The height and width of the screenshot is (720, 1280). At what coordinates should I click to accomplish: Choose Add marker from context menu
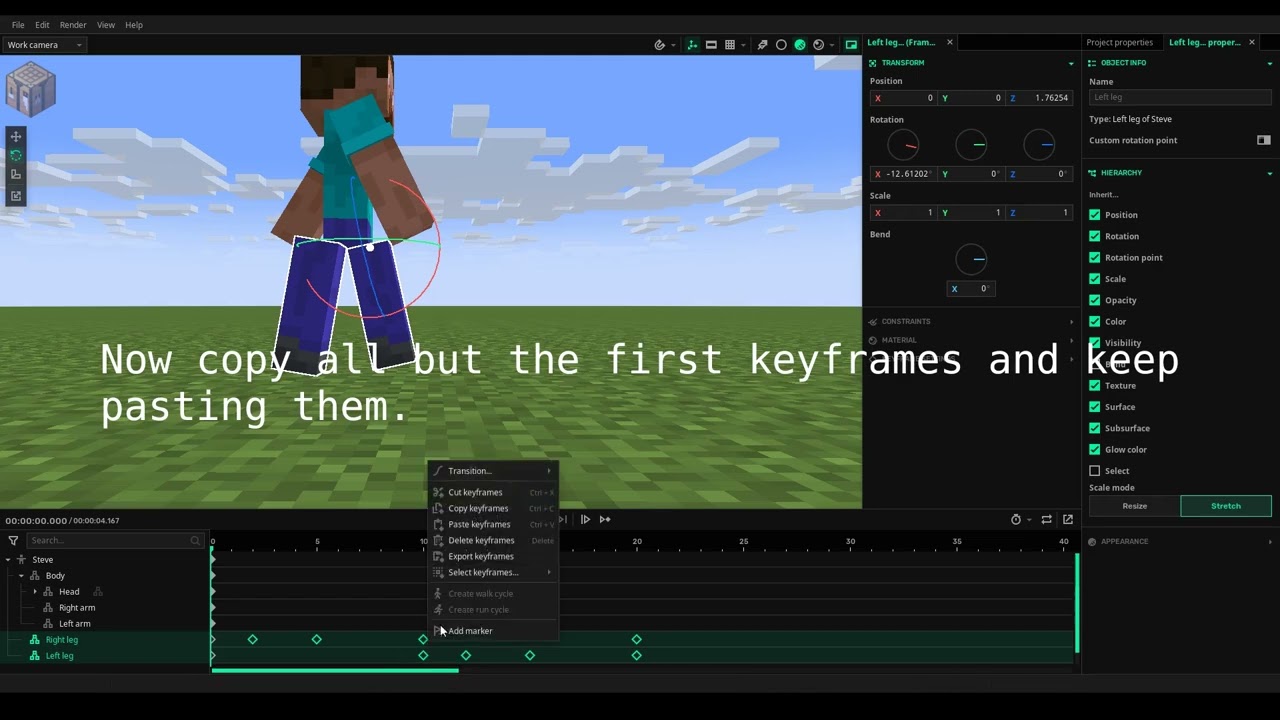(x=492, y=631)
